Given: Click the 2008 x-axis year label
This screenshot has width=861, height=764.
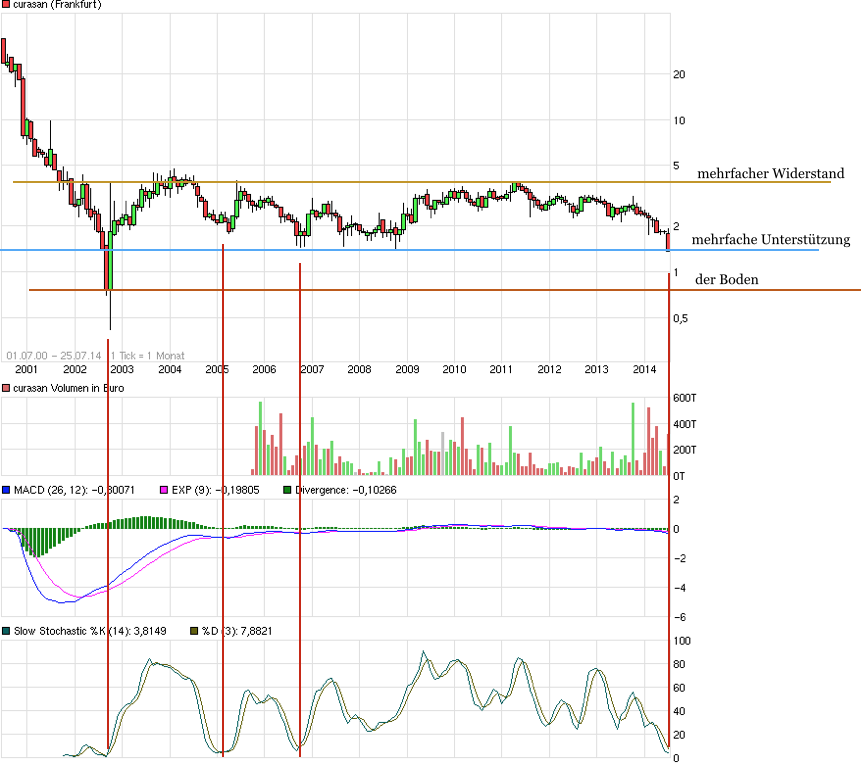Looking at the screenshot, I should [x=359, y=369].
